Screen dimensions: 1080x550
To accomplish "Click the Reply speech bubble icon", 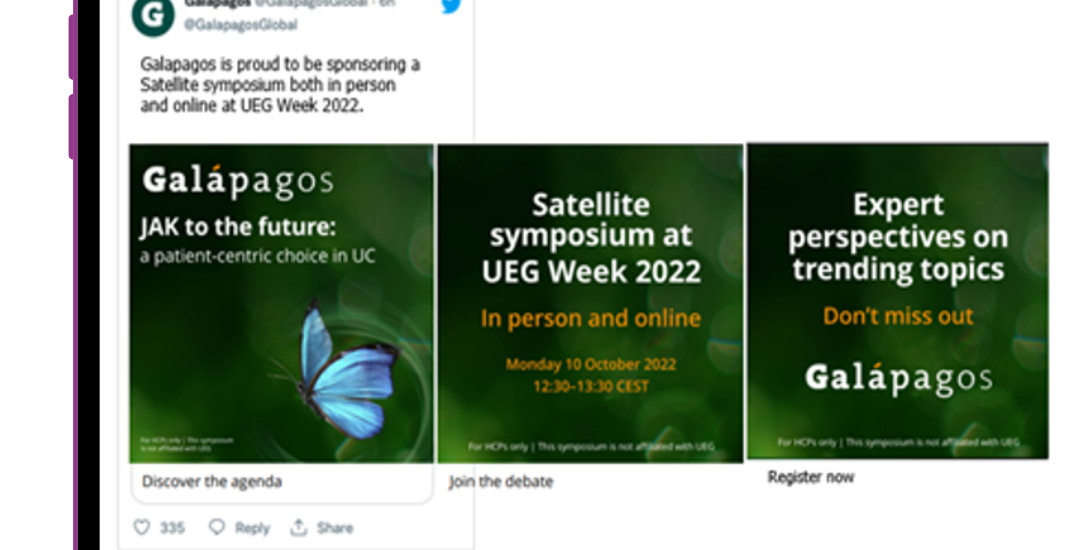I will (217, 527).
